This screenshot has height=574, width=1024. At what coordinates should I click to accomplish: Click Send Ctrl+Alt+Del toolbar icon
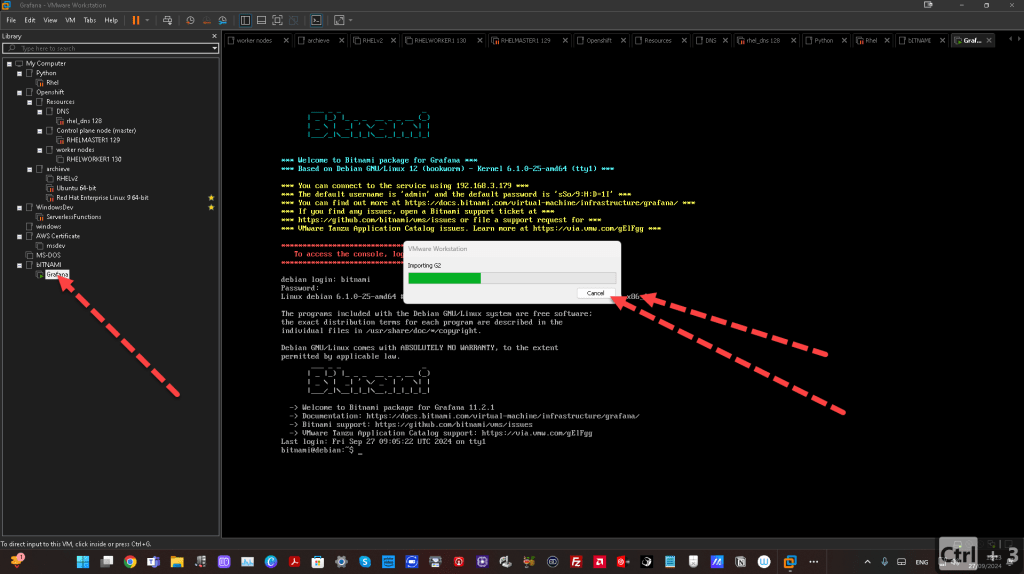click(x=167, y=20)
